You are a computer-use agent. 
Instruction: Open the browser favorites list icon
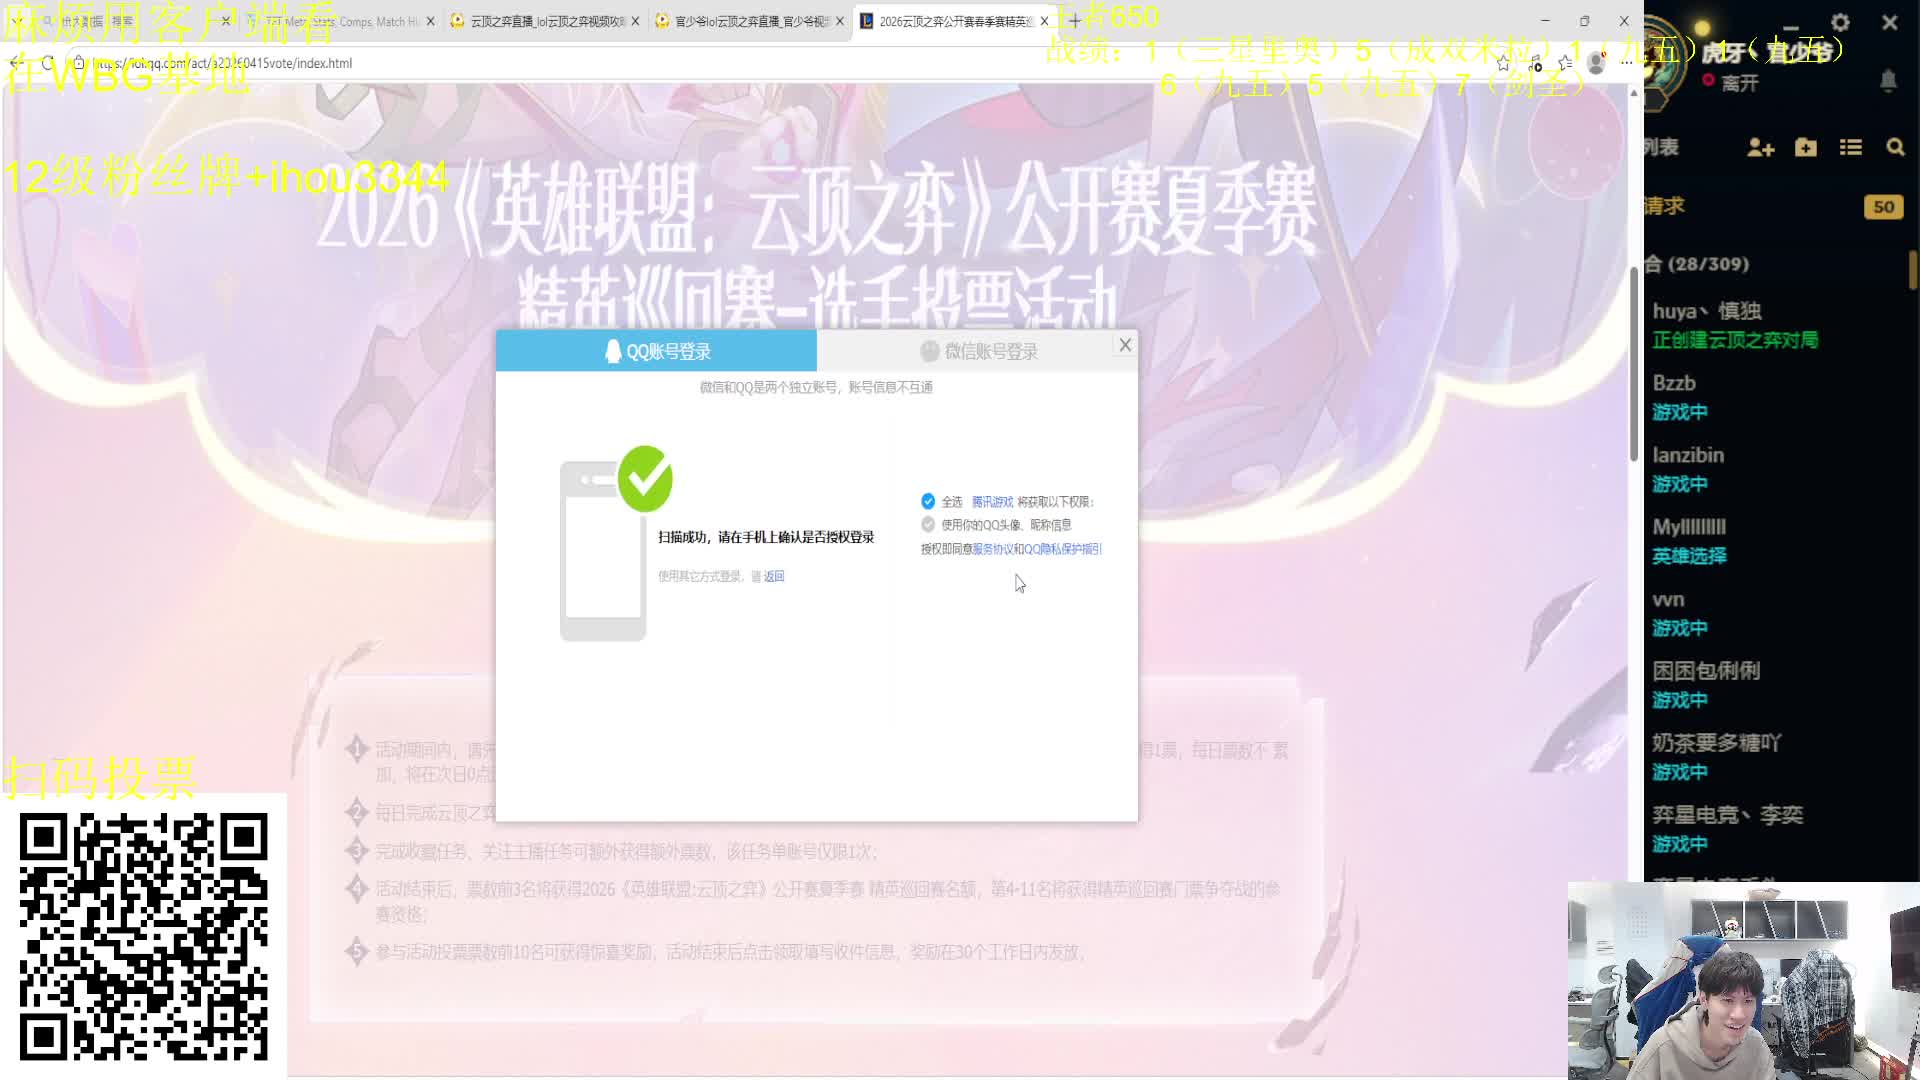click(x=1565, y=63)
